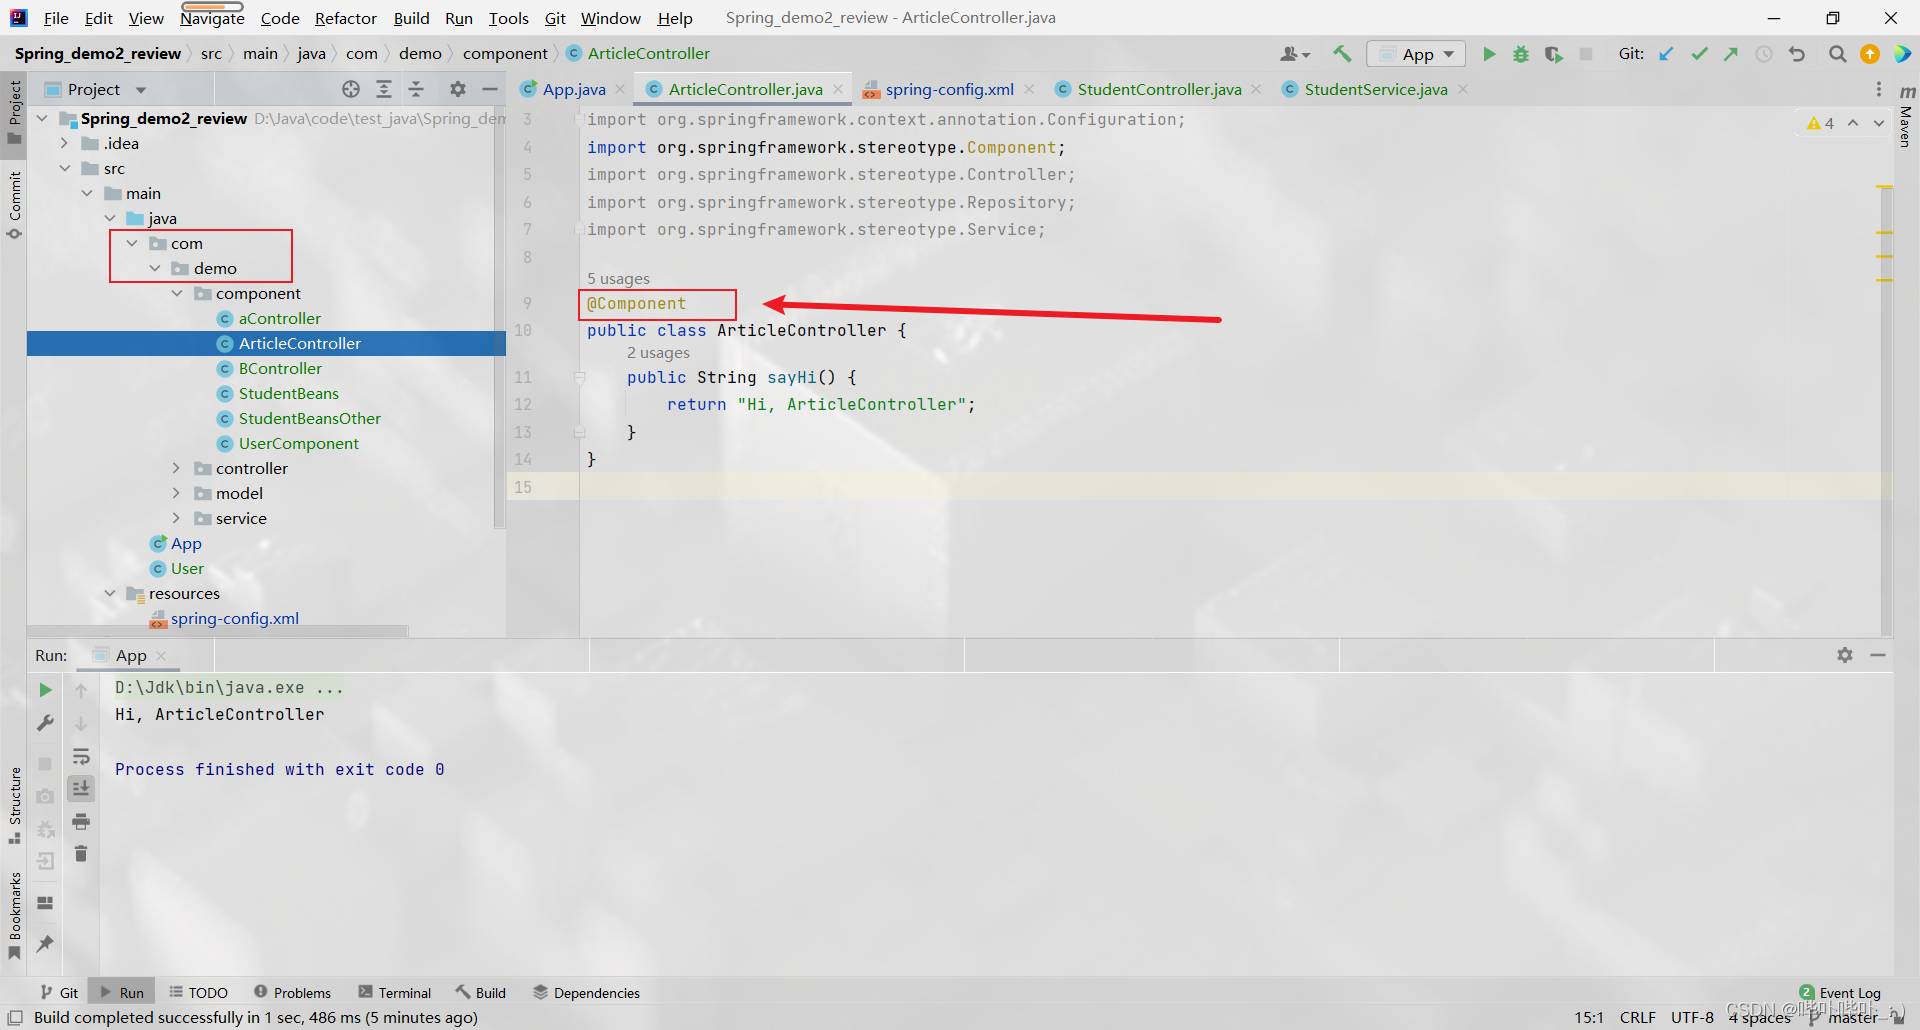This screenshot has width=1920, height=1030.
Task: Collapse the component package
Action: tap(177, 293)
